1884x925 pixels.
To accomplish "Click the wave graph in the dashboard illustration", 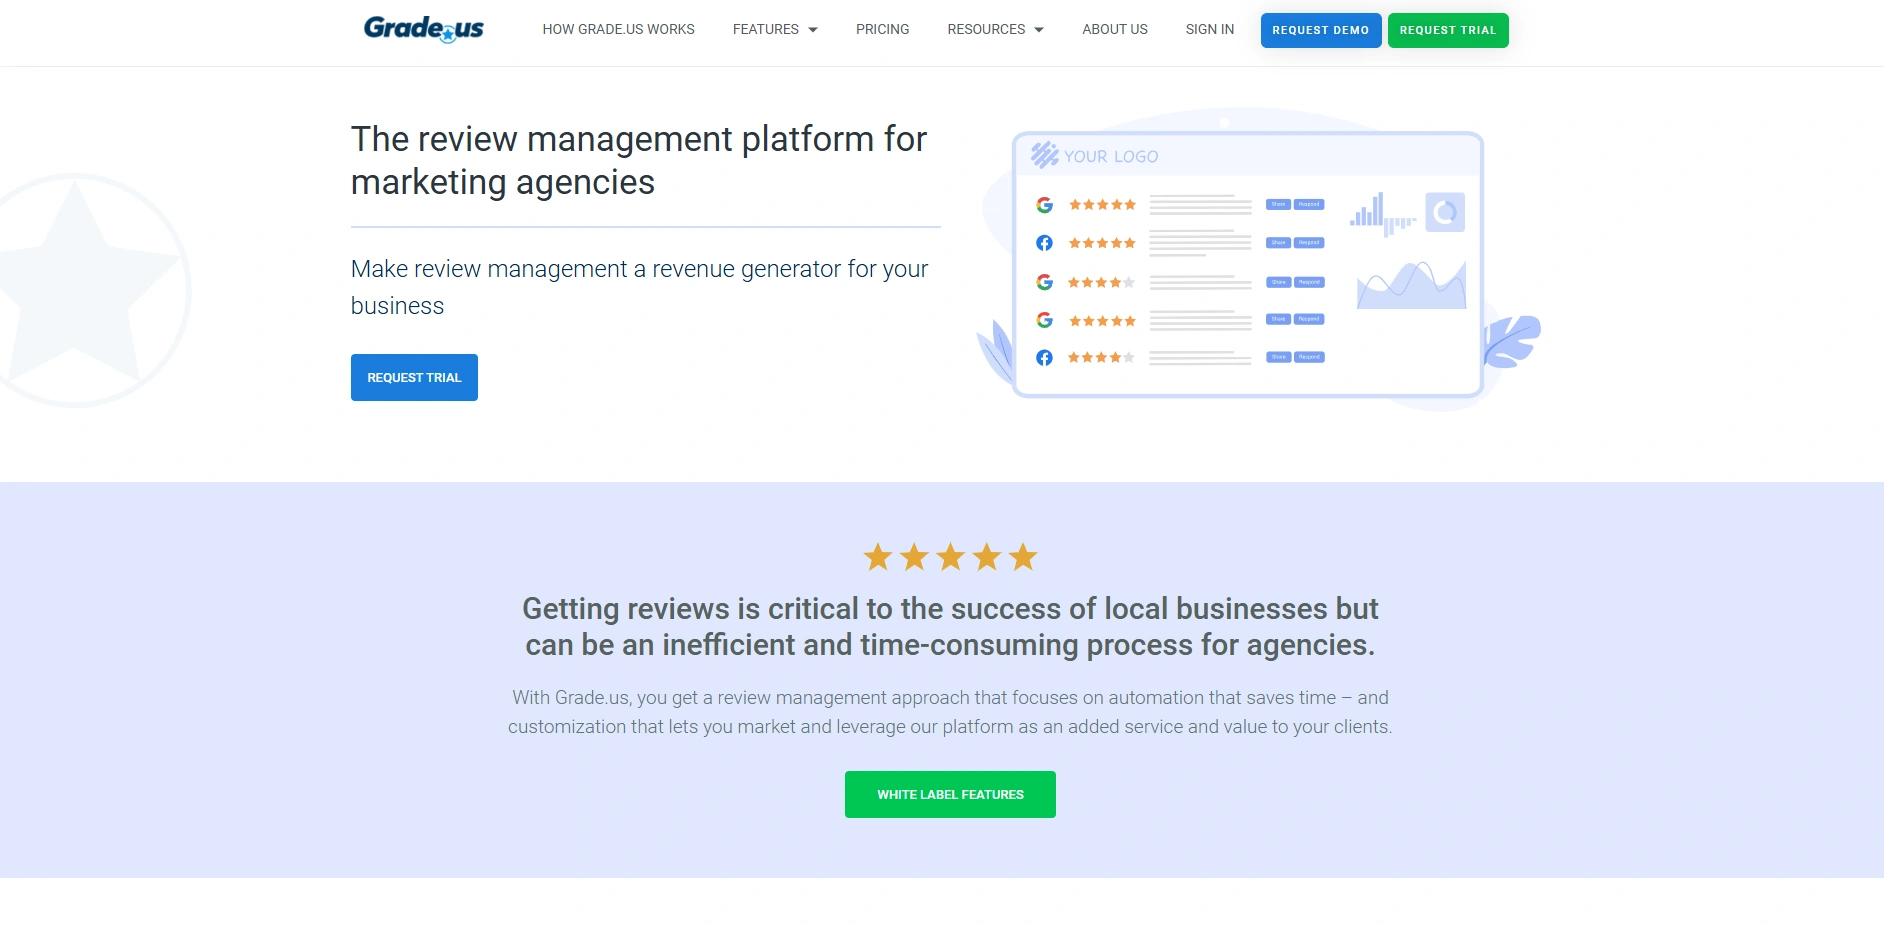I will (1410, 285).
